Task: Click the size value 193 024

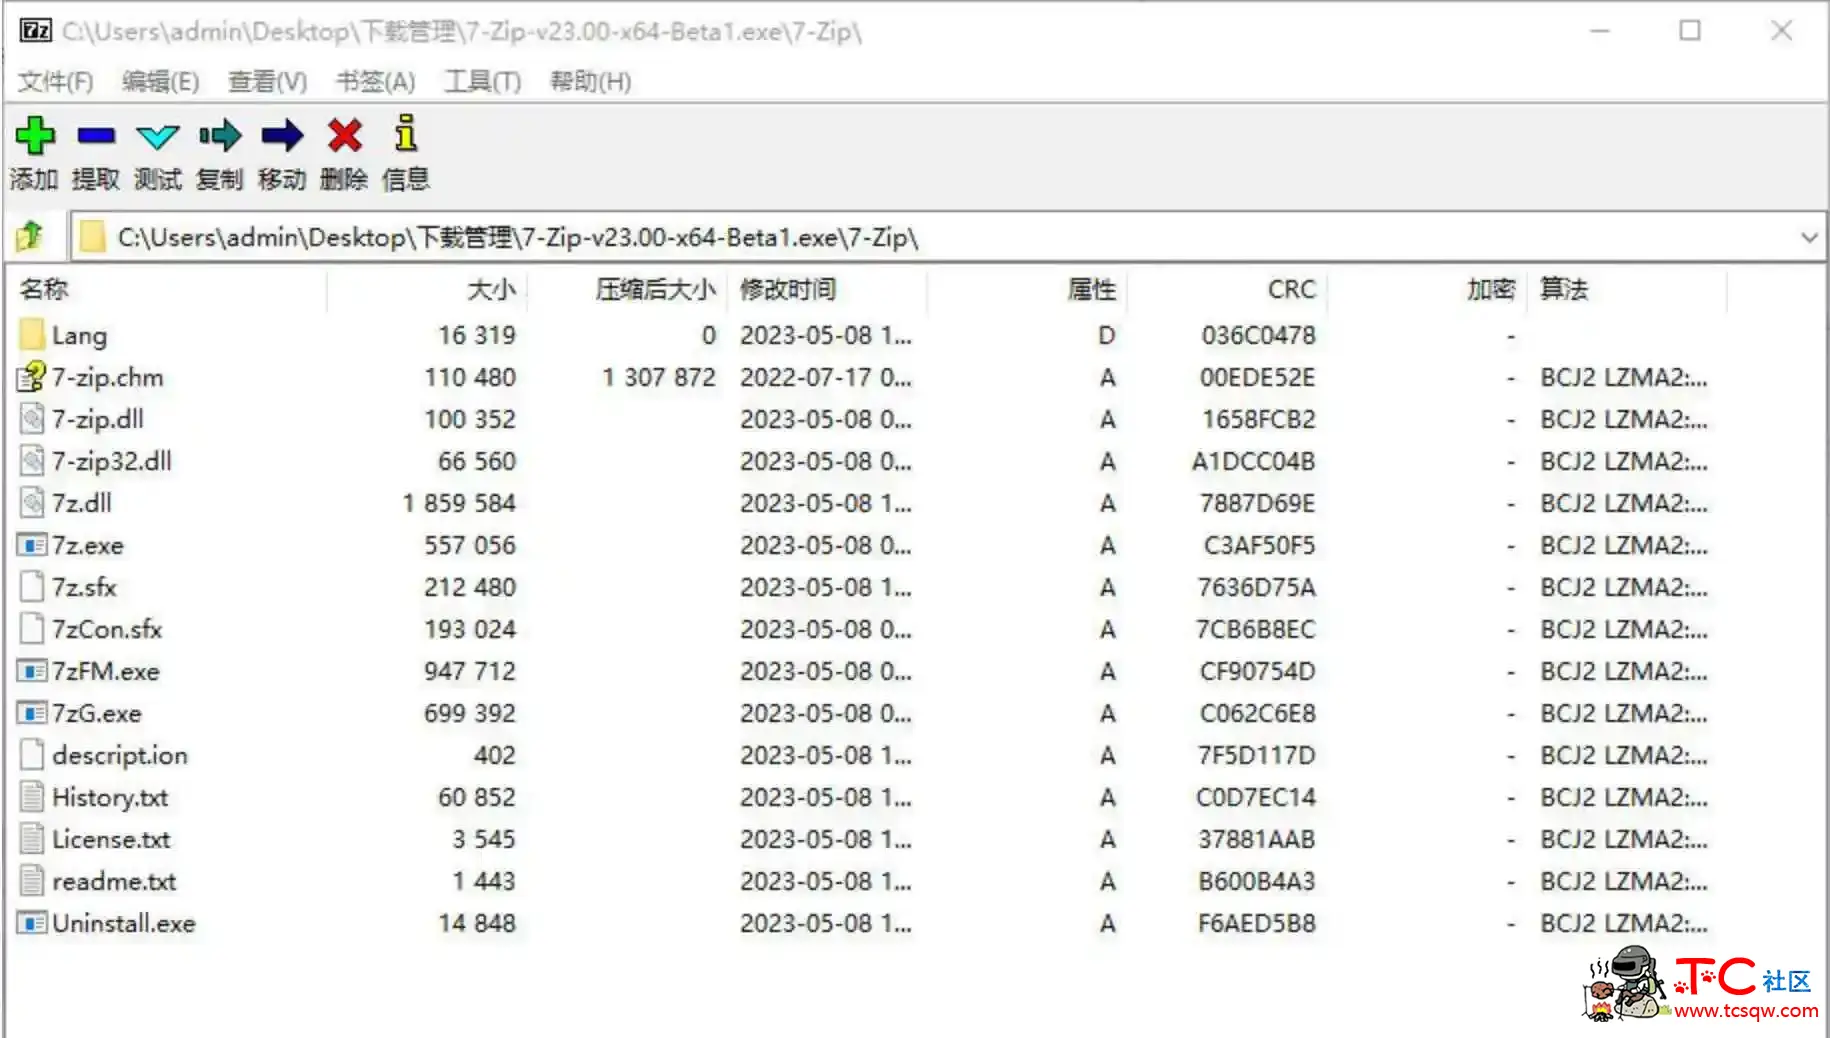Action: coord(470,629)
